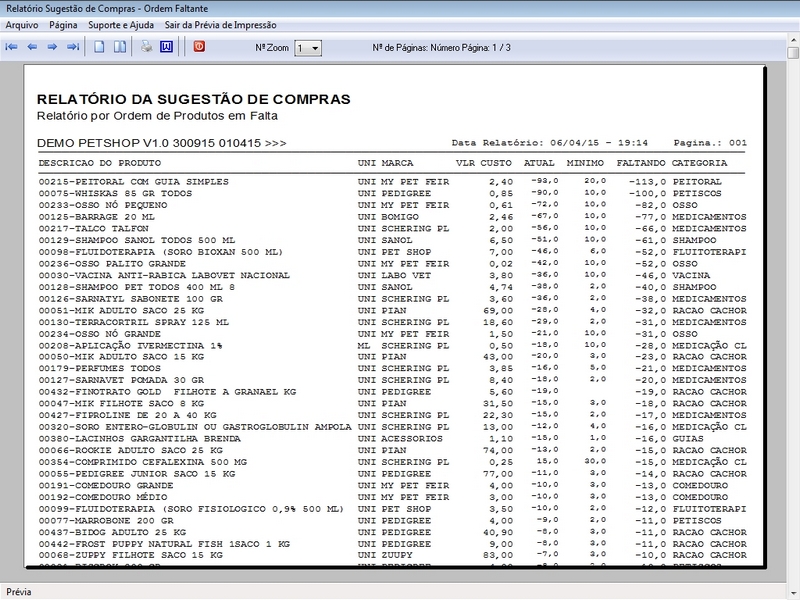Screen dimensions: 800x600
Task: Click the VLR CUSTO column header
Action: pos(484,163)
